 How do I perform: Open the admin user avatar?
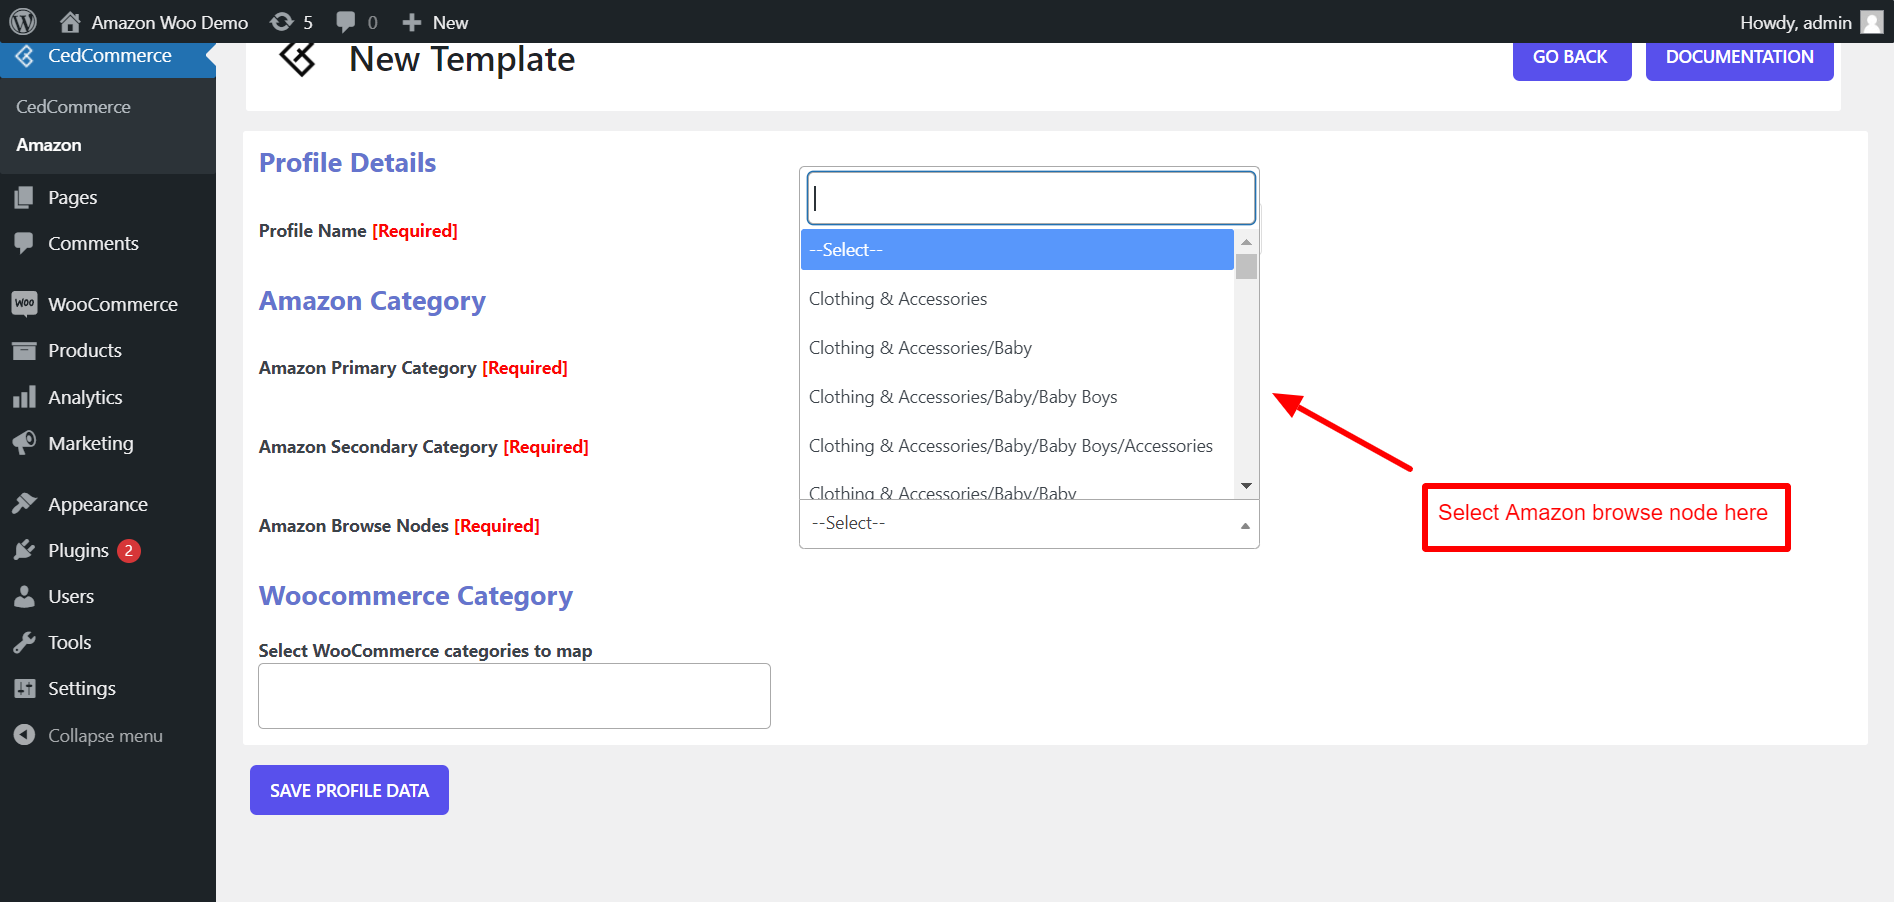(x=1872, y=22)
